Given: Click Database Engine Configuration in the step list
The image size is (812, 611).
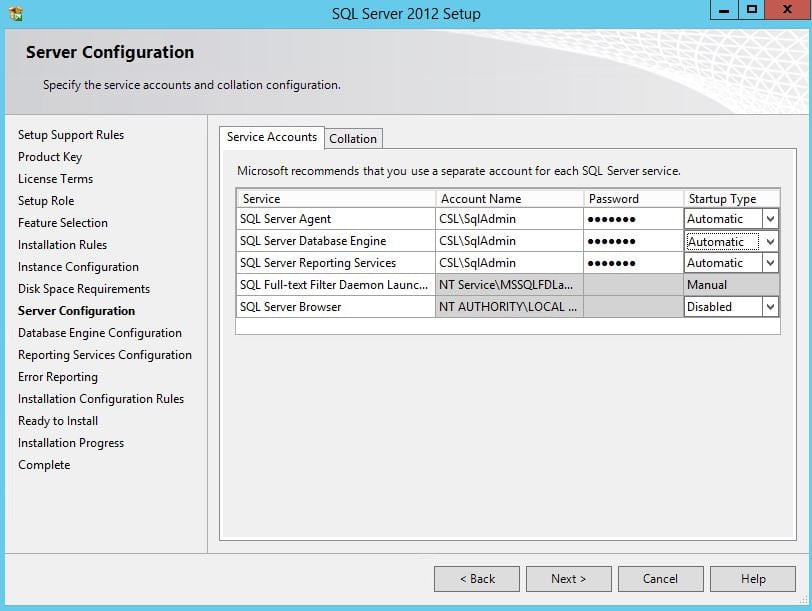Looking at the screenshot, I should (x=100, y=333).
